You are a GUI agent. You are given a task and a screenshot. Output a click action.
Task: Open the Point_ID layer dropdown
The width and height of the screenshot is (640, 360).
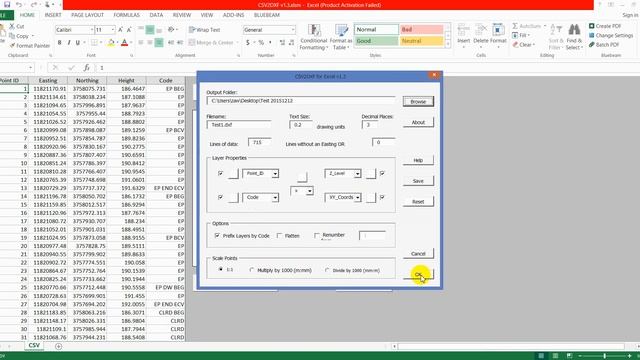point(275,174)
